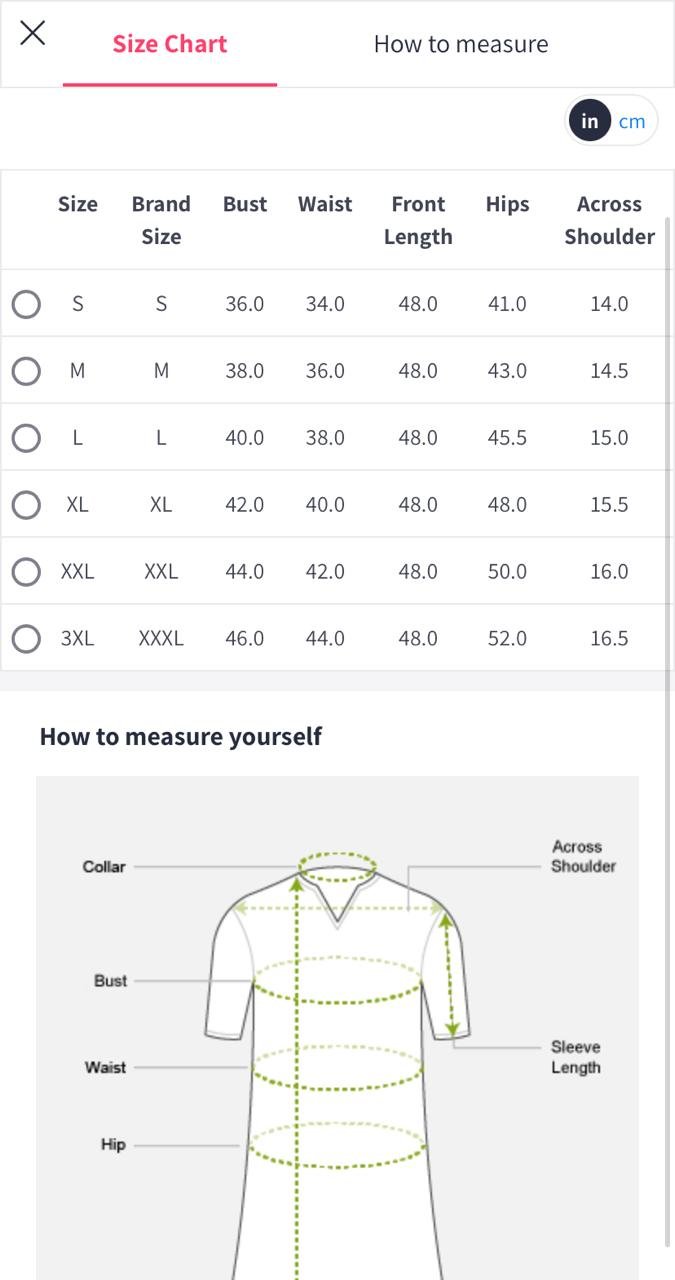Click the Across Shoulder column header
Viewport: 675px width, 1280px height.
pyautogui.click(x=609, y=220)
